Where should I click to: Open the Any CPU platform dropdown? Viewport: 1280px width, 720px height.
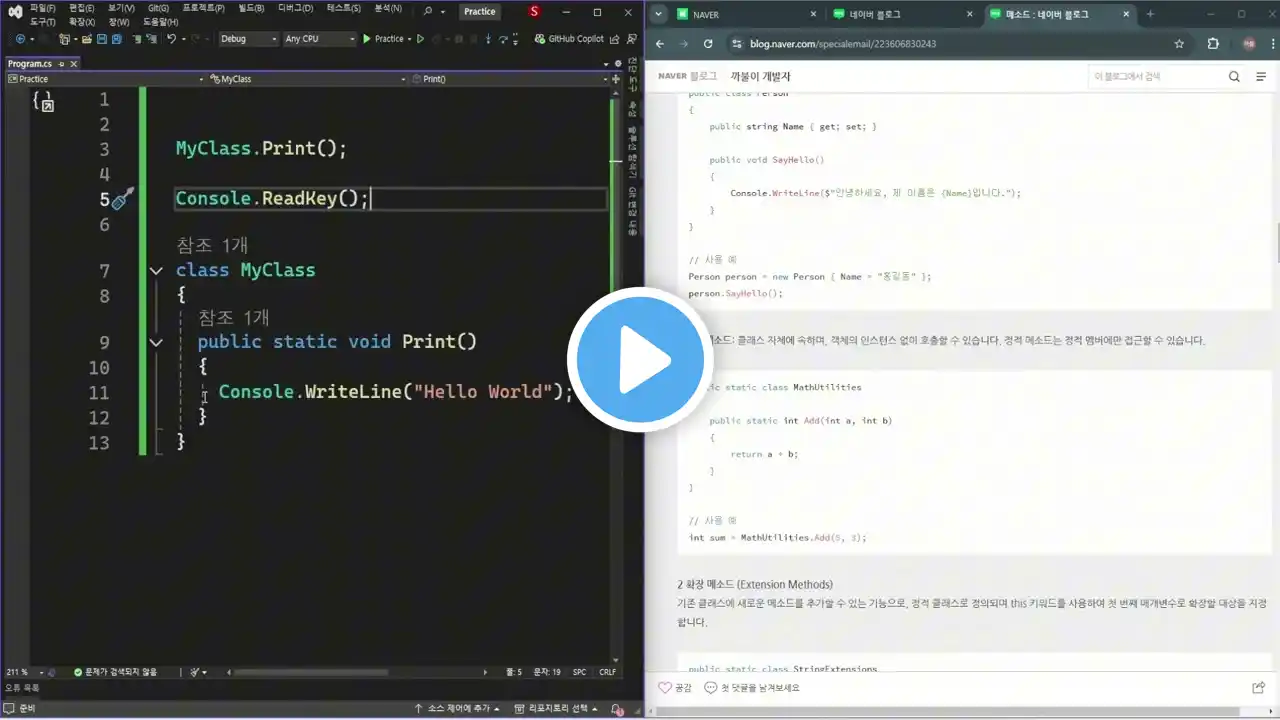pyautogui.click(x=319, y=39)
